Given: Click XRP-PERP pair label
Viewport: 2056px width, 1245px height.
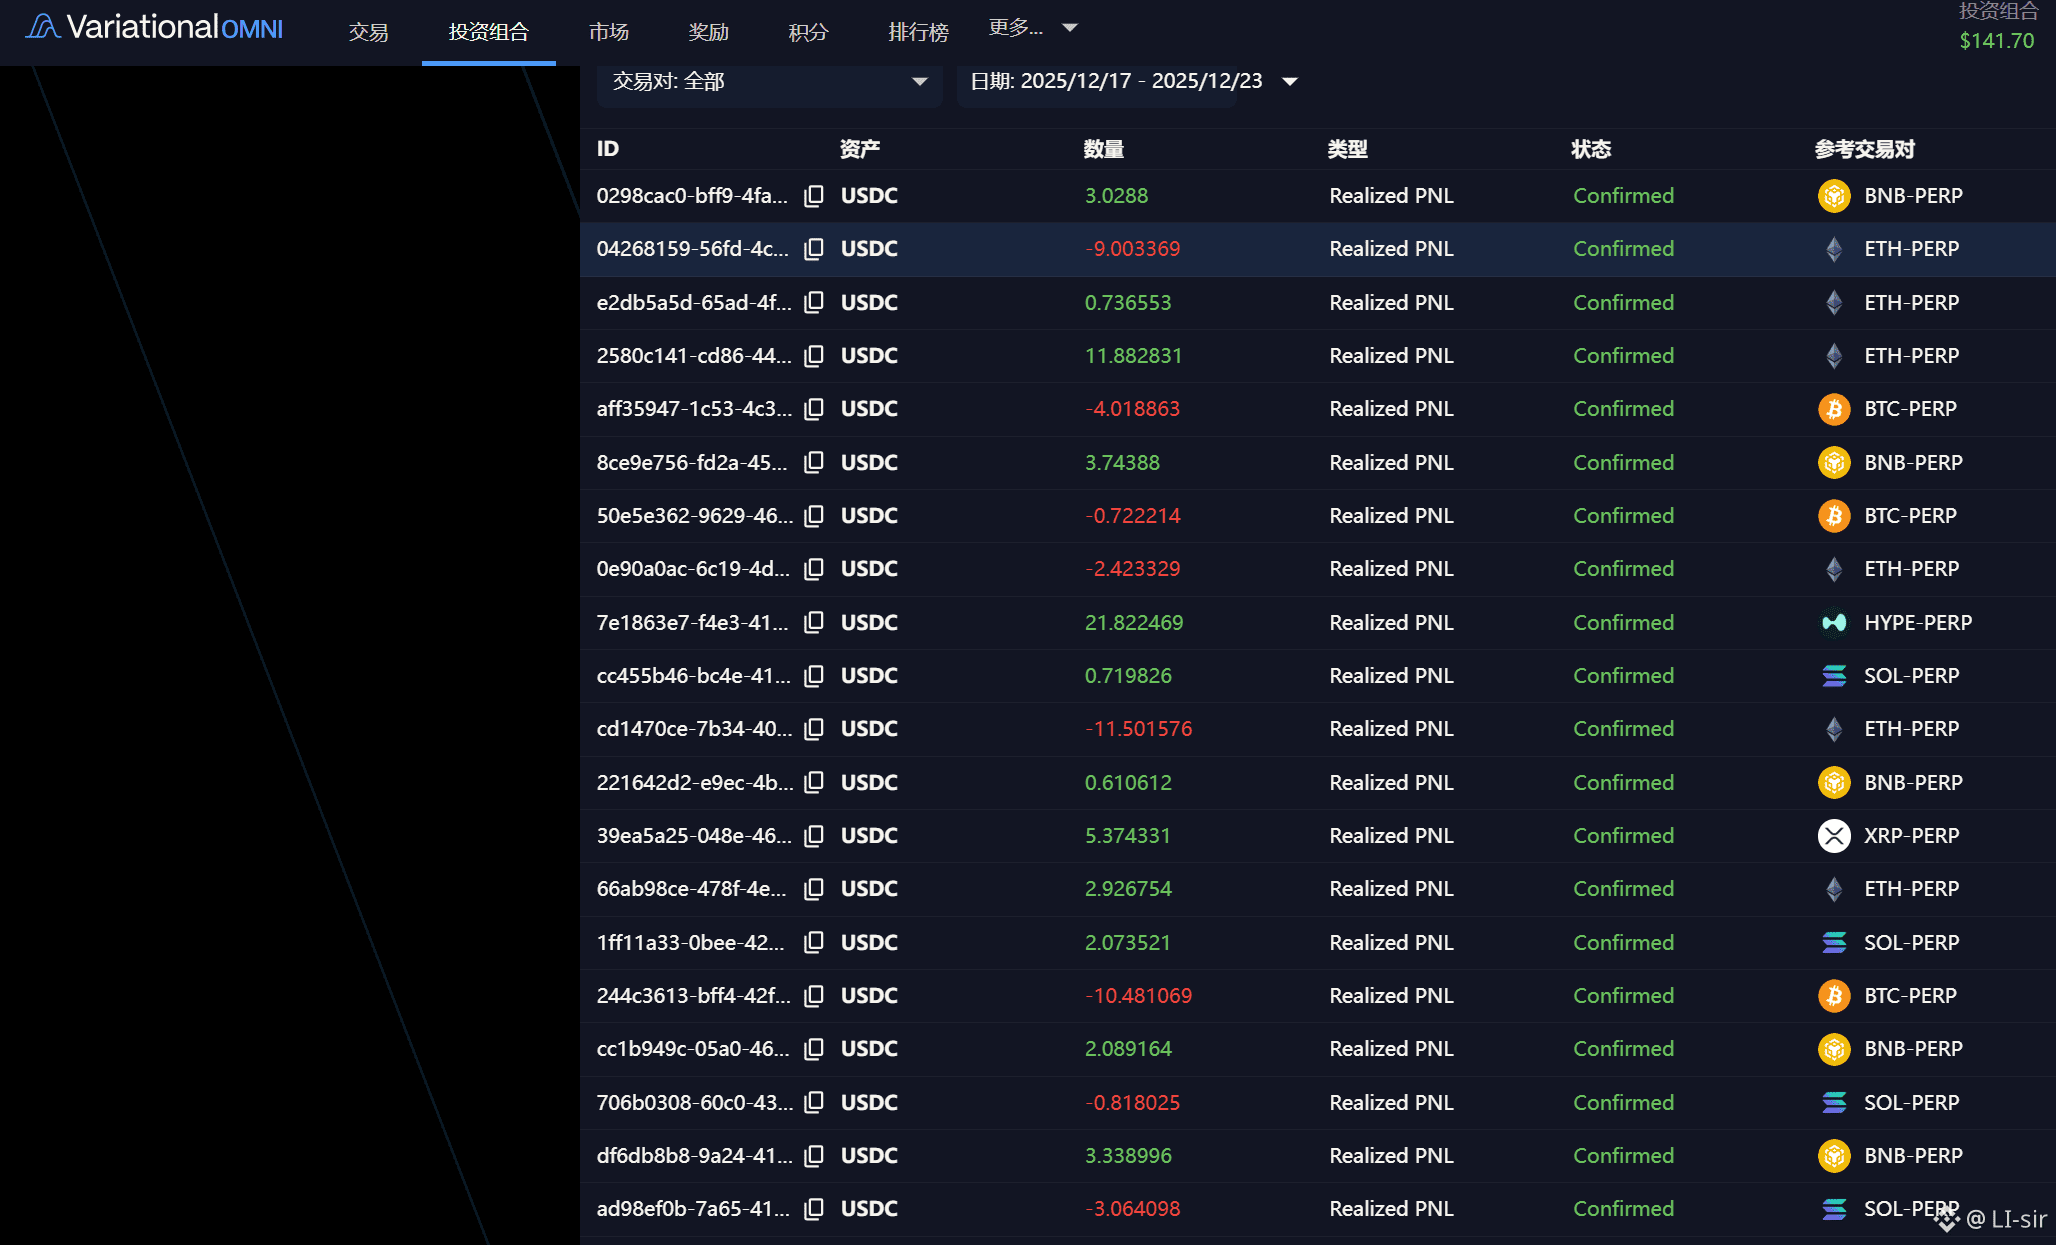Looking at the screenshot, I should (1912, 836).
